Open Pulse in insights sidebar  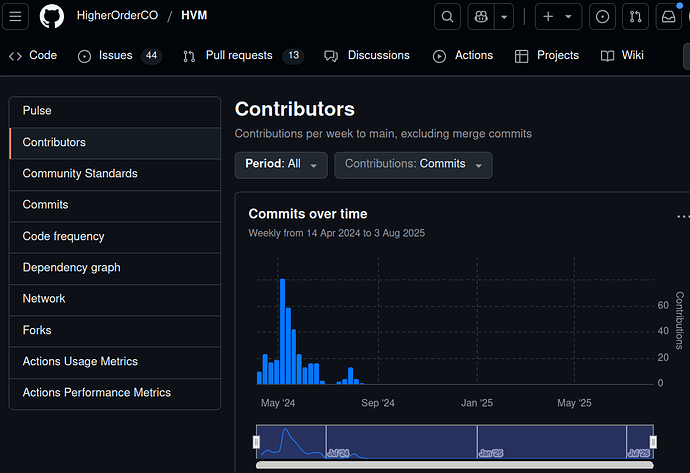point(115,111)
